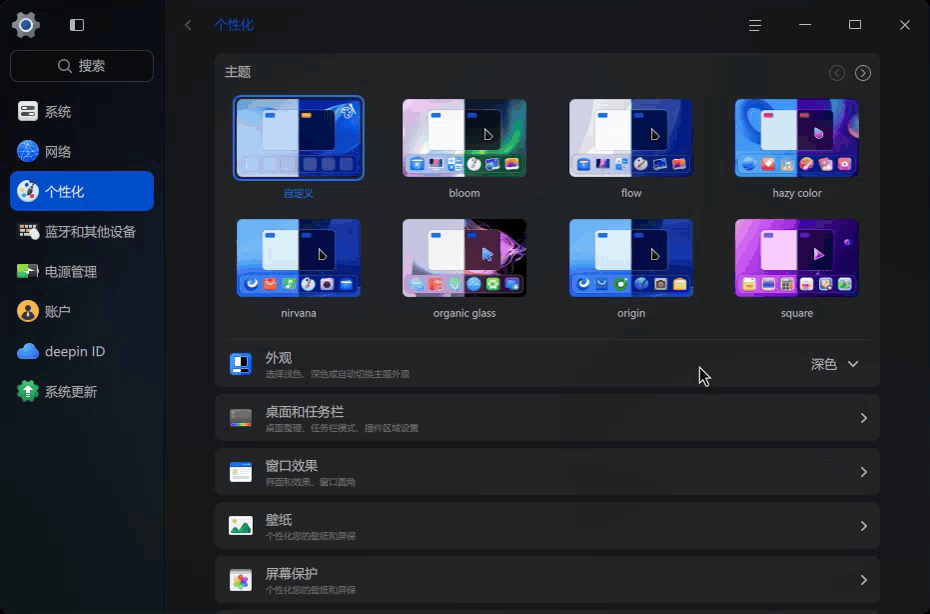The height and width of the screenshot is (614, 930).
Task: Click the 窗口效果 title text
Action: 291,466
